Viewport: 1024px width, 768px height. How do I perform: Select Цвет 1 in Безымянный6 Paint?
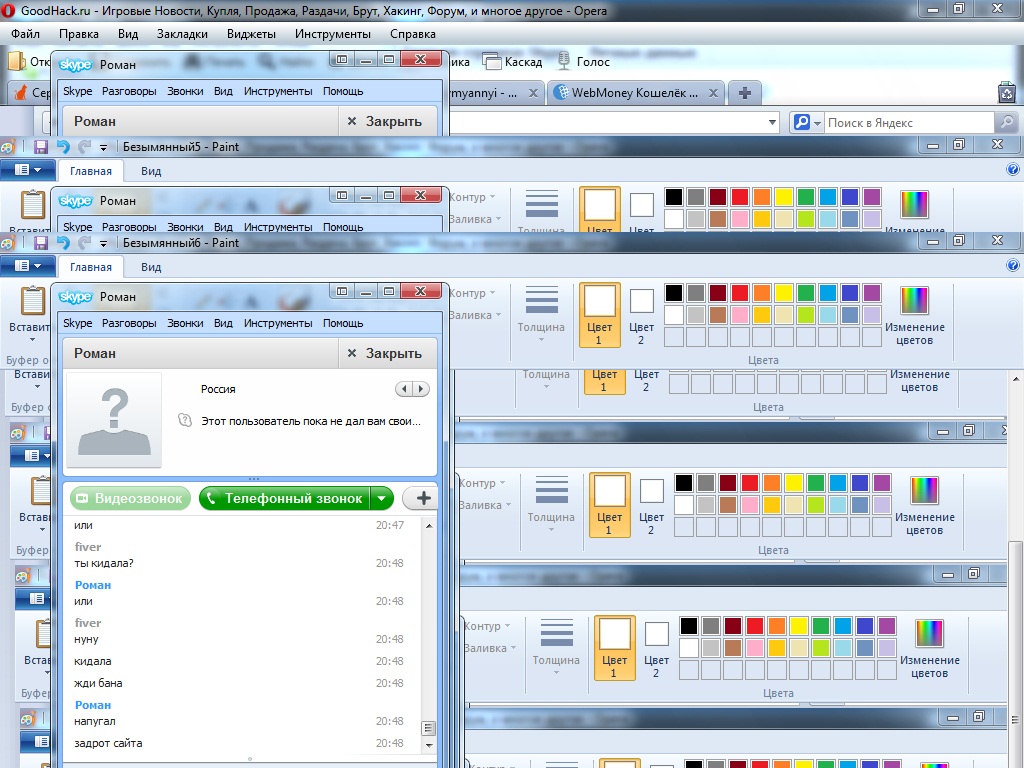pyautogui.click(x=600, y=315)
